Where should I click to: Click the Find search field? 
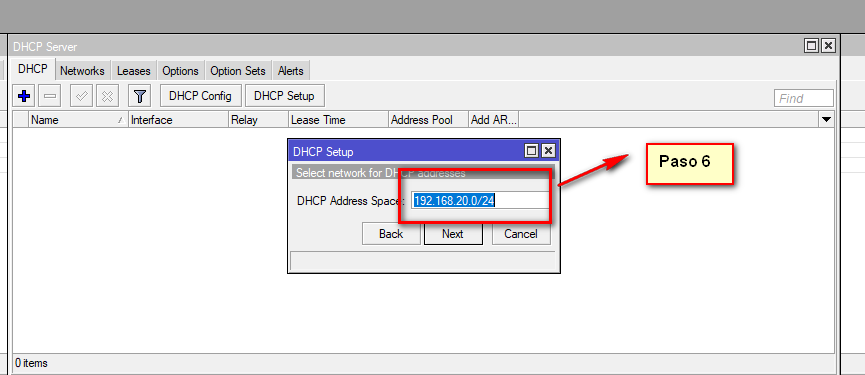(x=804, y=98)
